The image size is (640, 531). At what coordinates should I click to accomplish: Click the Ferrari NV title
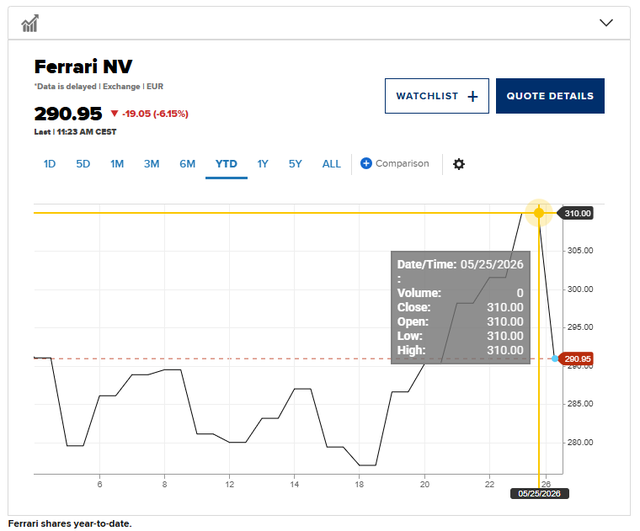coord(83,67)
